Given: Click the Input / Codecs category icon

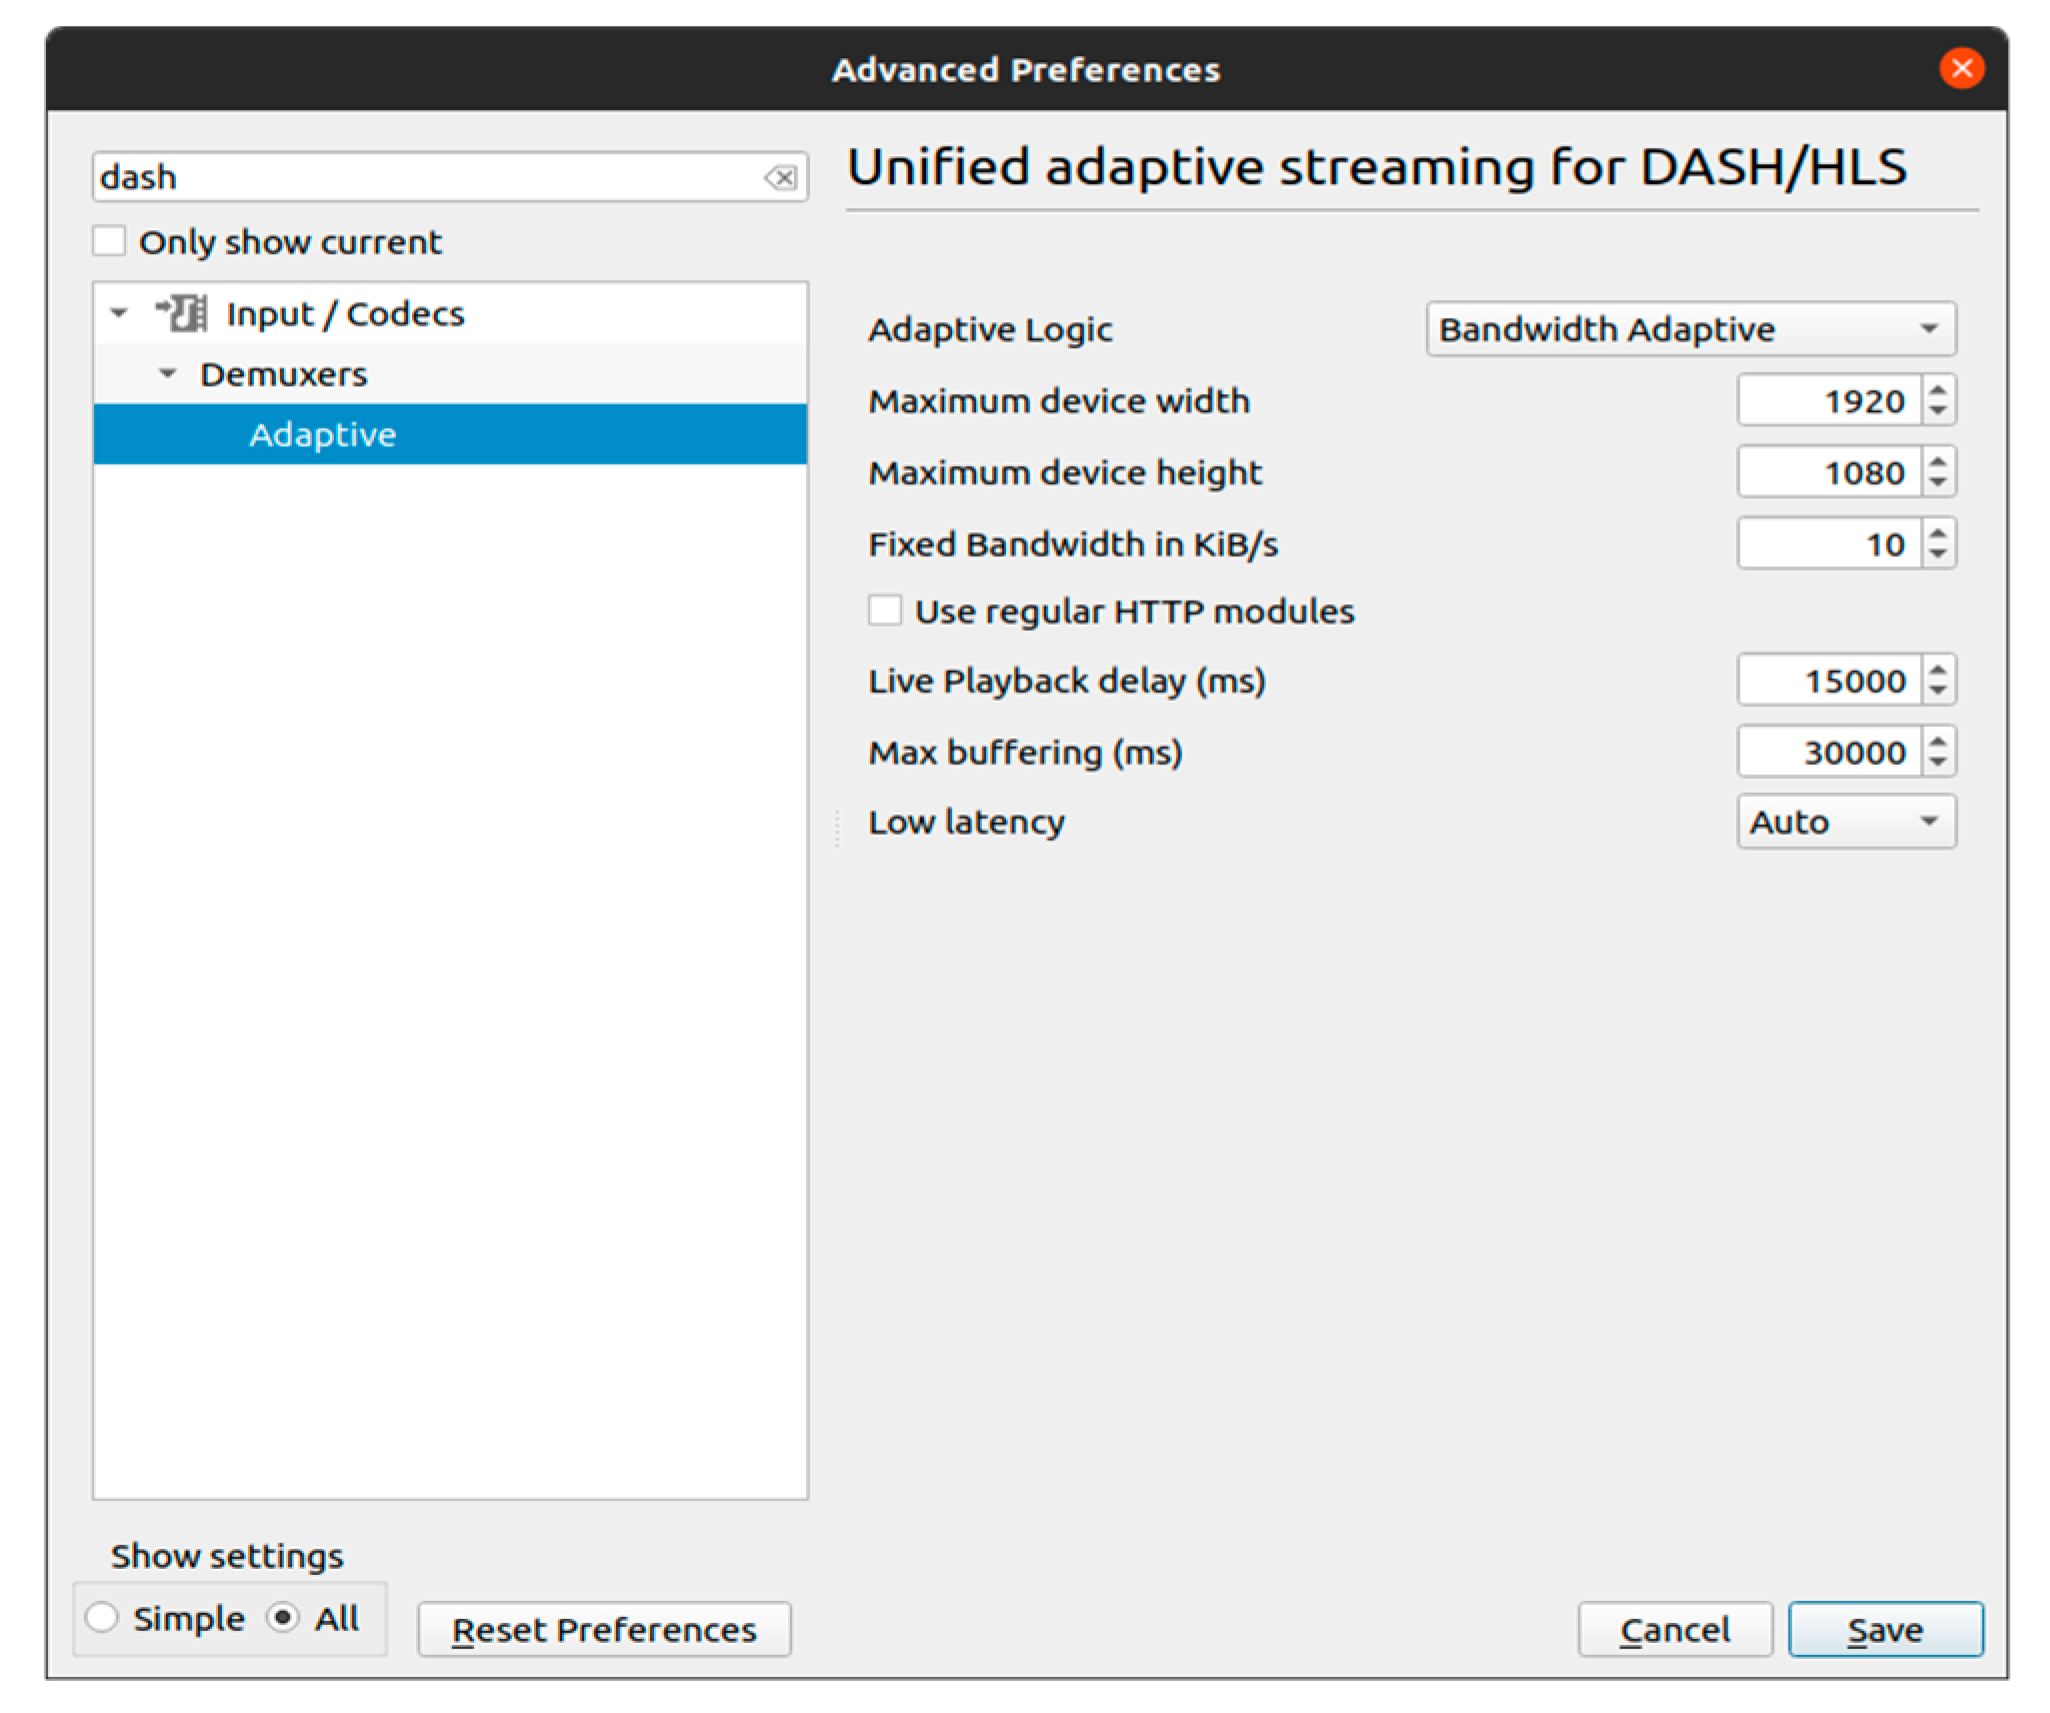Looking at the screenshot, I should coord(182,313).
